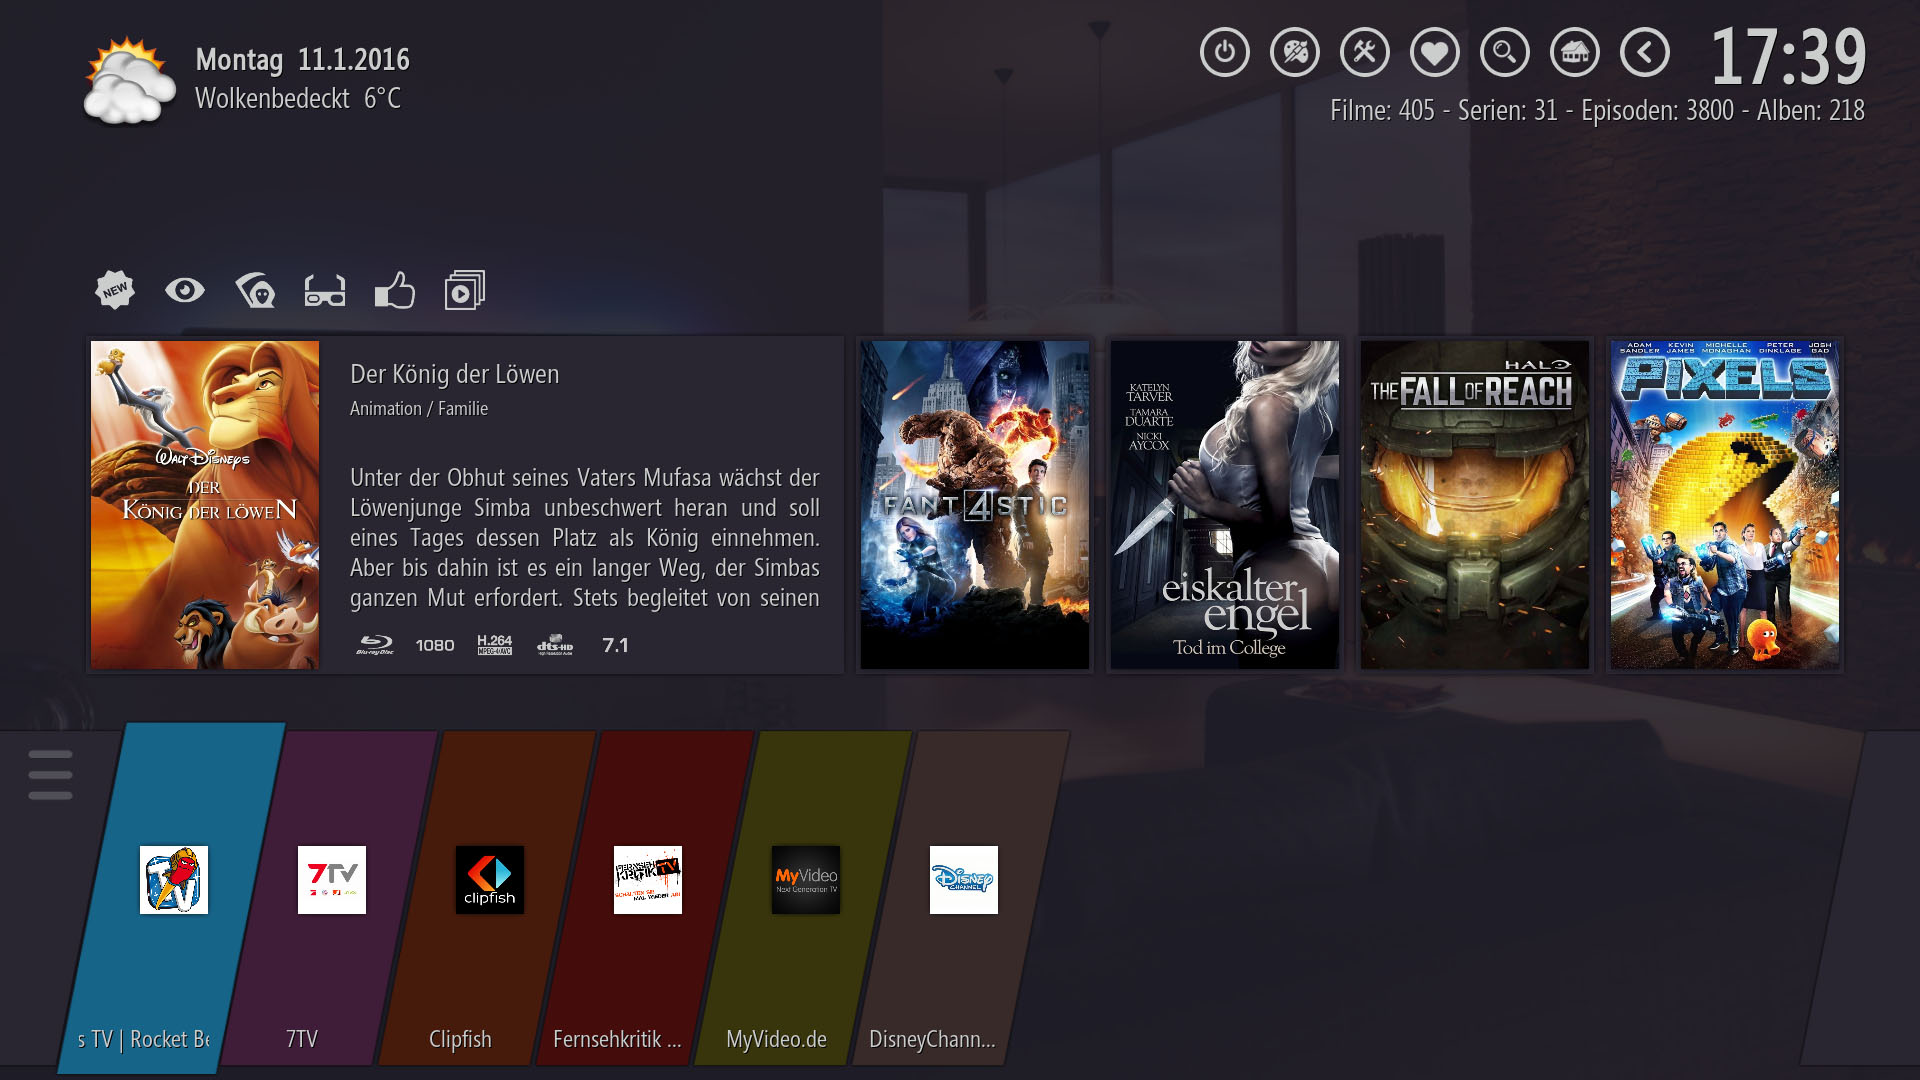This screenshot has height=1080, width=1920.
Task: Select the Der König der Löwen poster
Action: [x=205, y=505]
